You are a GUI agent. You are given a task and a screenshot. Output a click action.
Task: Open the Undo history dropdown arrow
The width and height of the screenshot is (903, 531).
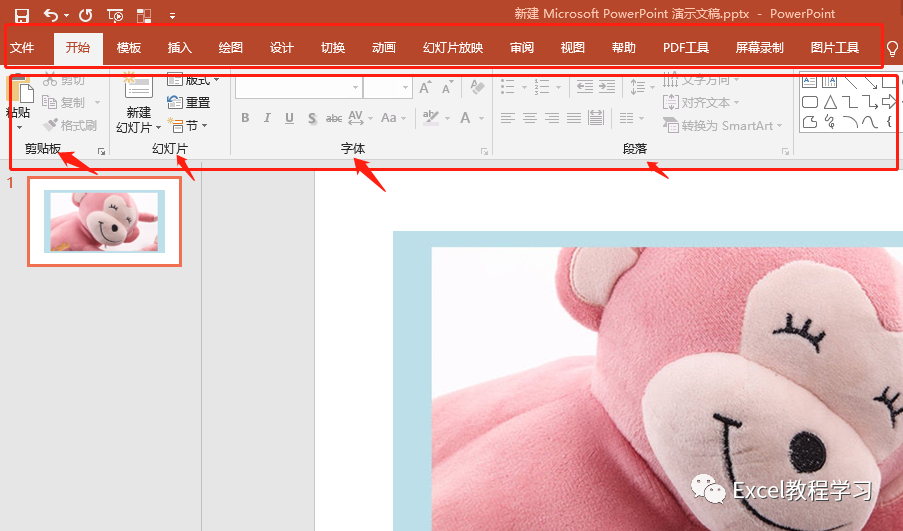point(66,16)
